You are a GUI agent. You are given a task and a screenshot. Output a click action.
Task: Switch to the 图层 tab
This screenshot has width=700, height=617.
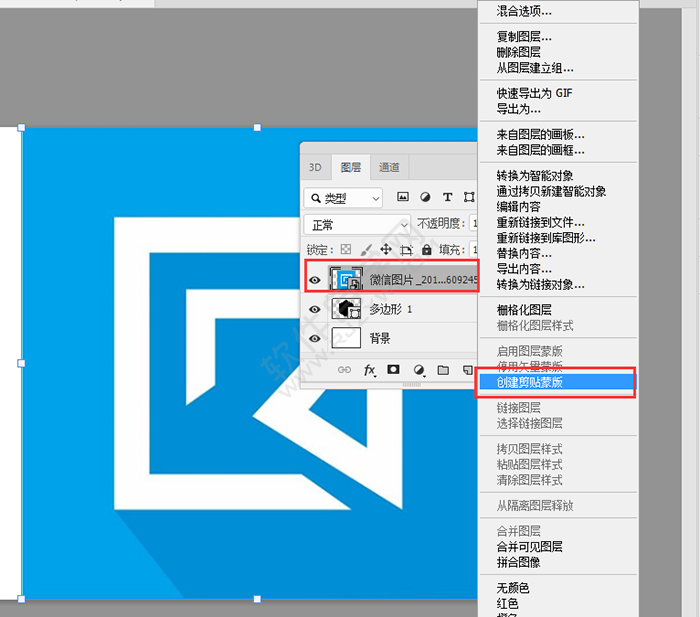click(x=350, y=167)
